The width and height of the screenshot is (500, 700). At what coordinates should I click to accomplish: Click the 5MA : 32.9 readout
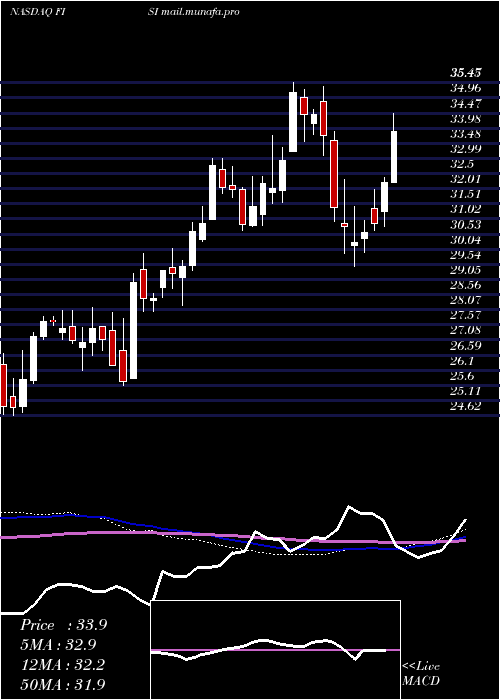[58, 645]
